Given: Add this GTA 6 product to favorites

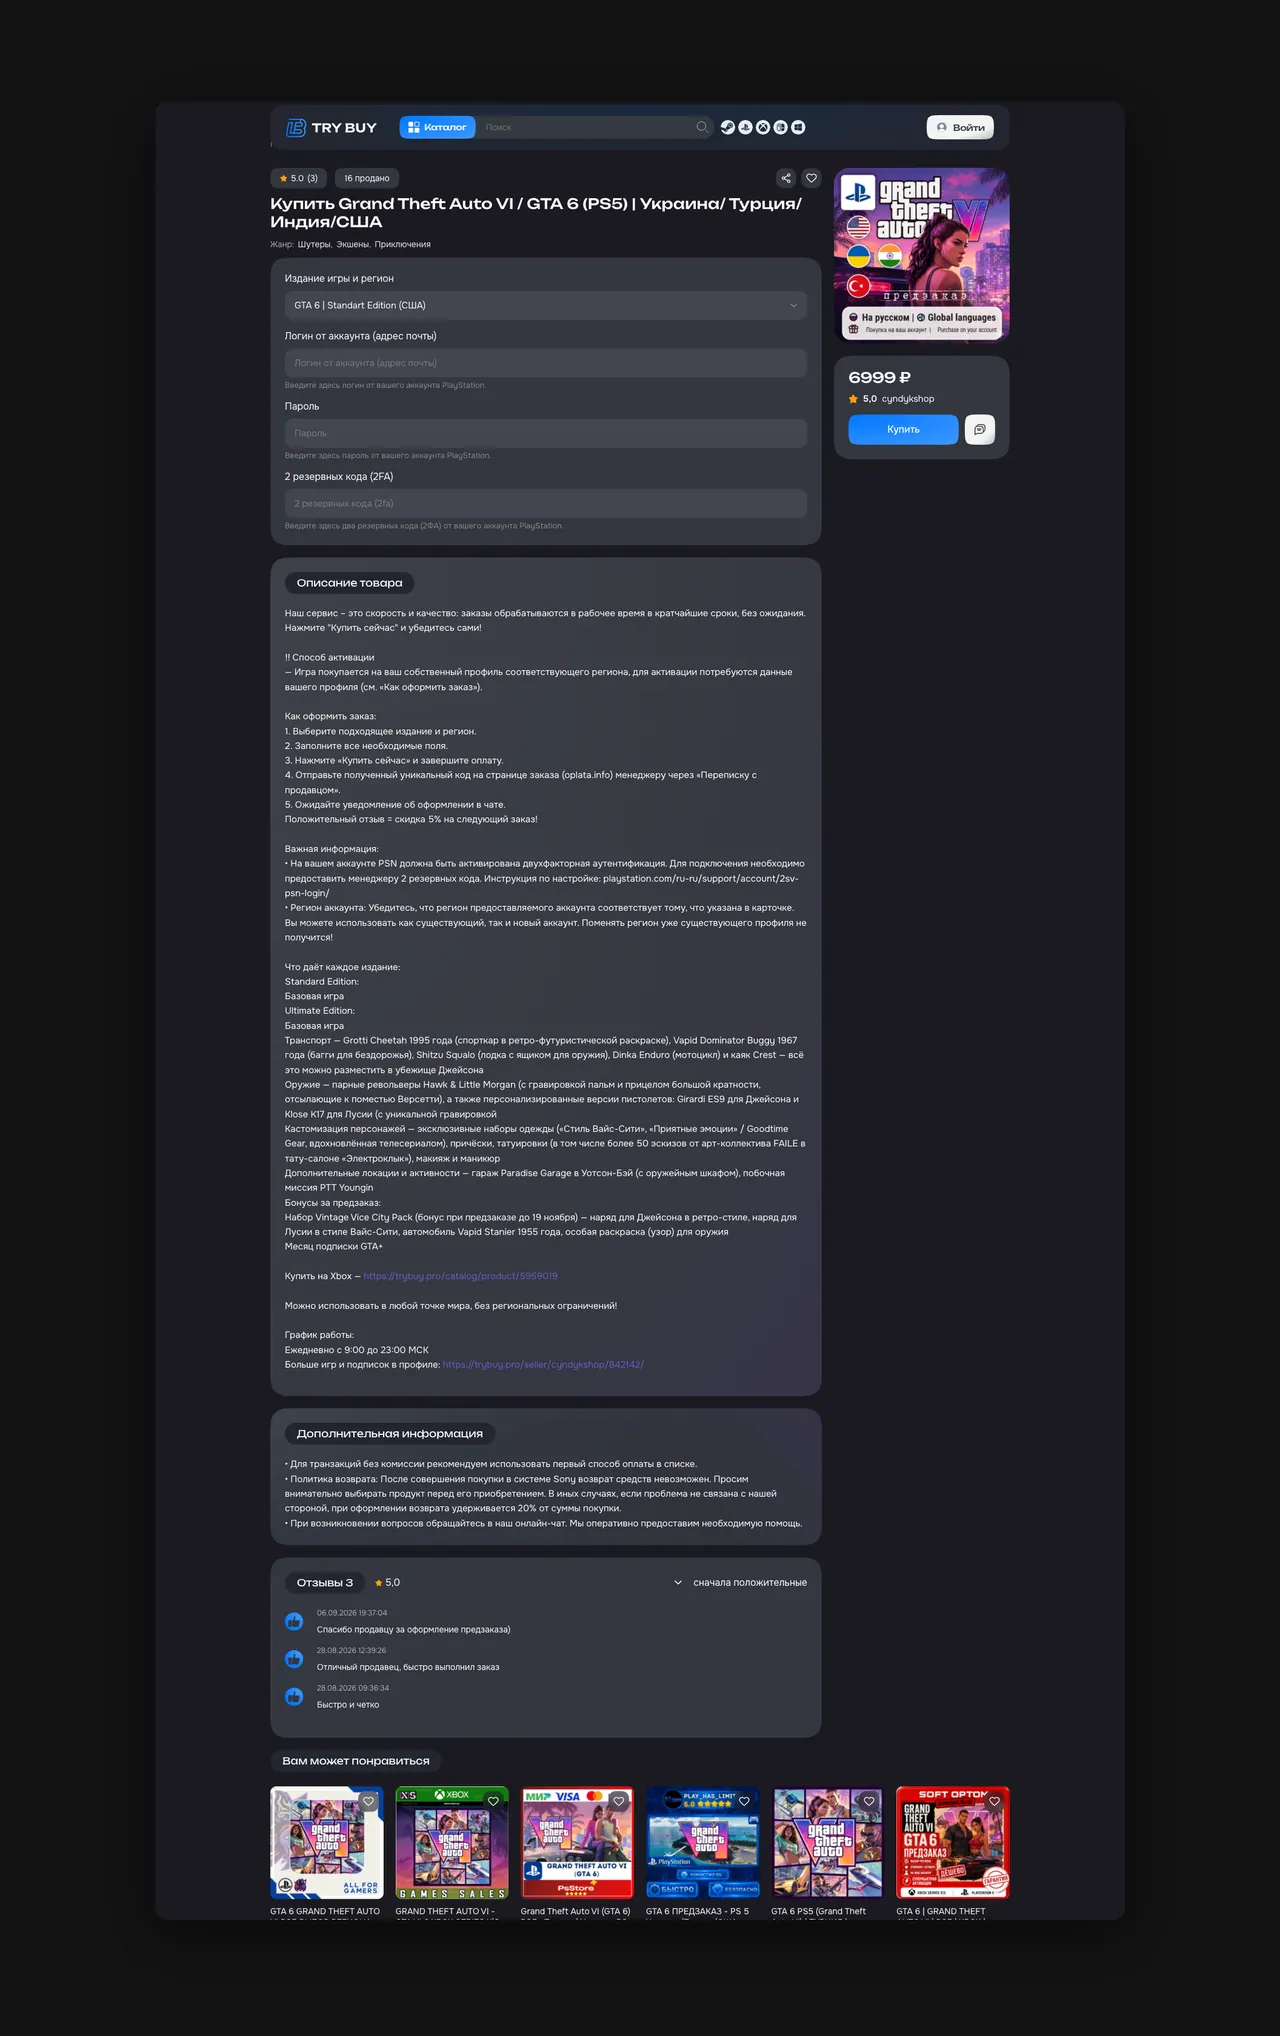Looking at the screenshot, I should click(x=811, y=178).
